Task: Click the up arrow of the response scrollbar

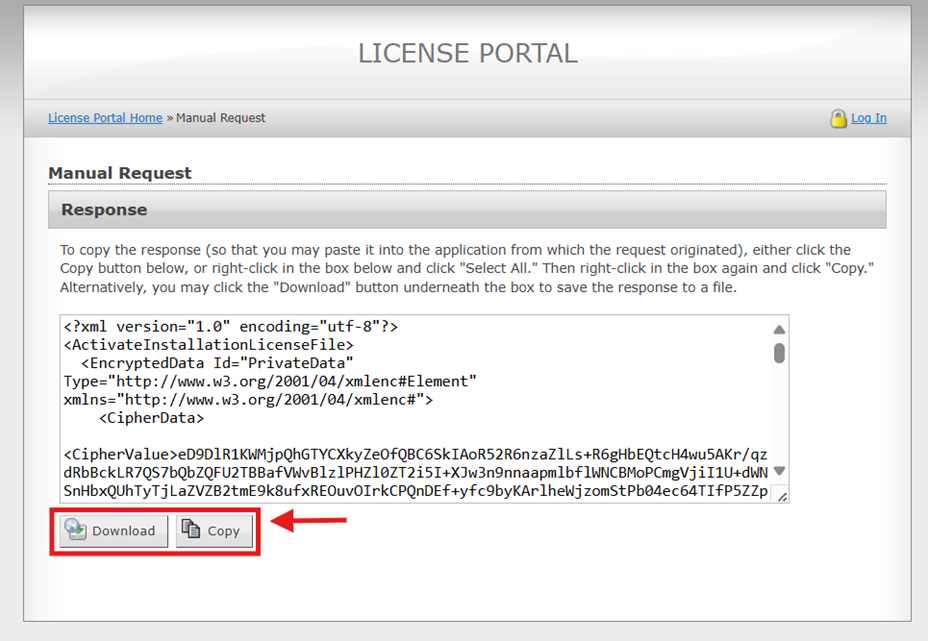Action: [x=779, y=330]
